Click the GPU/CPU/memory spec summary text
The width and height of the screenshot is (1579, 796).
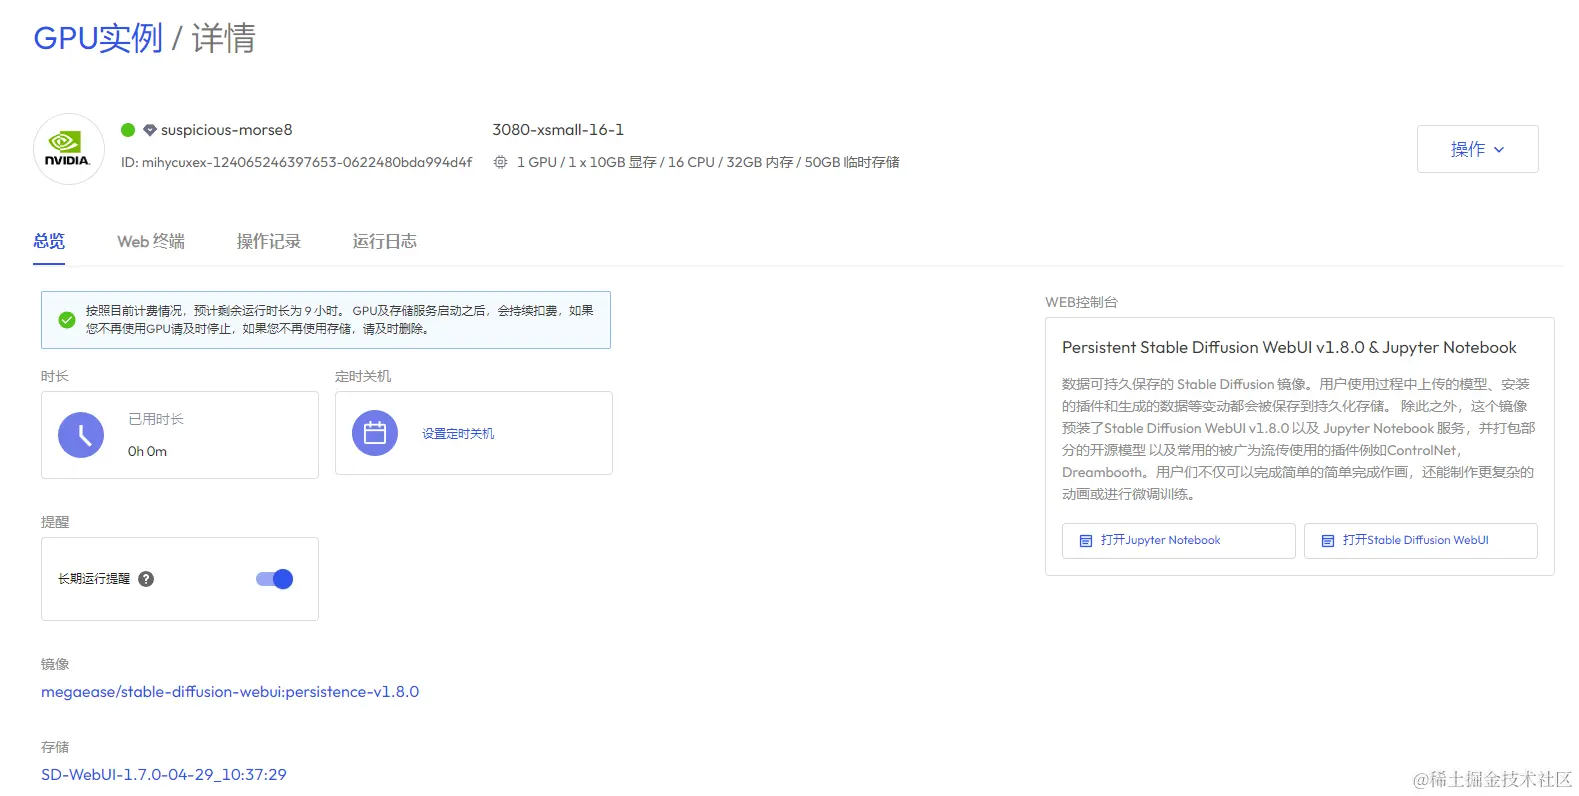(x=708, y=162)
